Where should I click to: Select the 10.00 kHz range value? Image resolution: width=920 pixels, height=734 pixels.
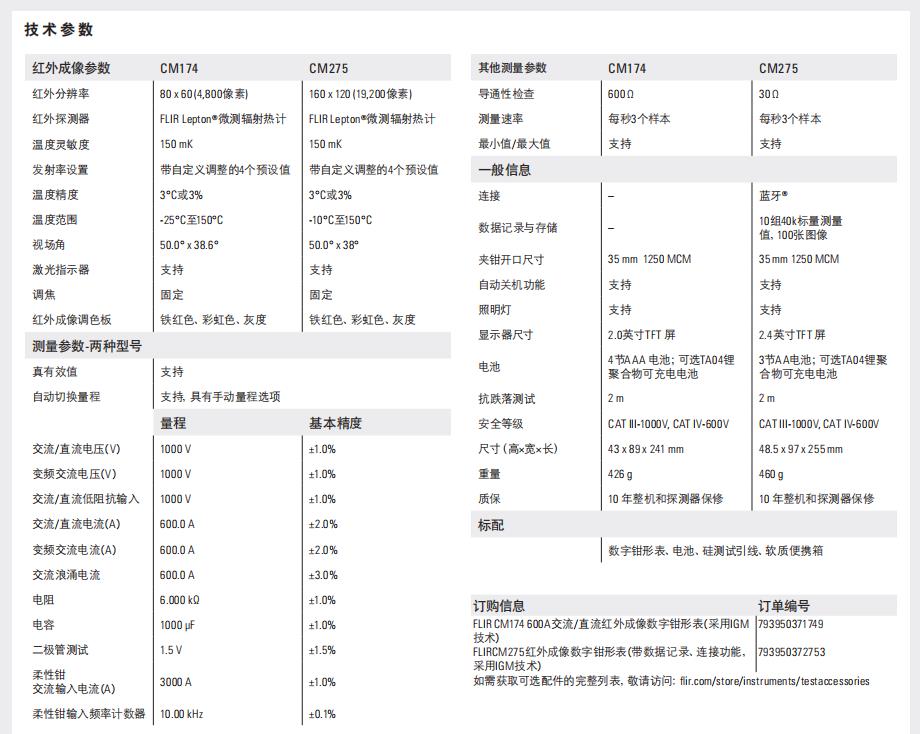pyautogui.click(x=181, y=714)
